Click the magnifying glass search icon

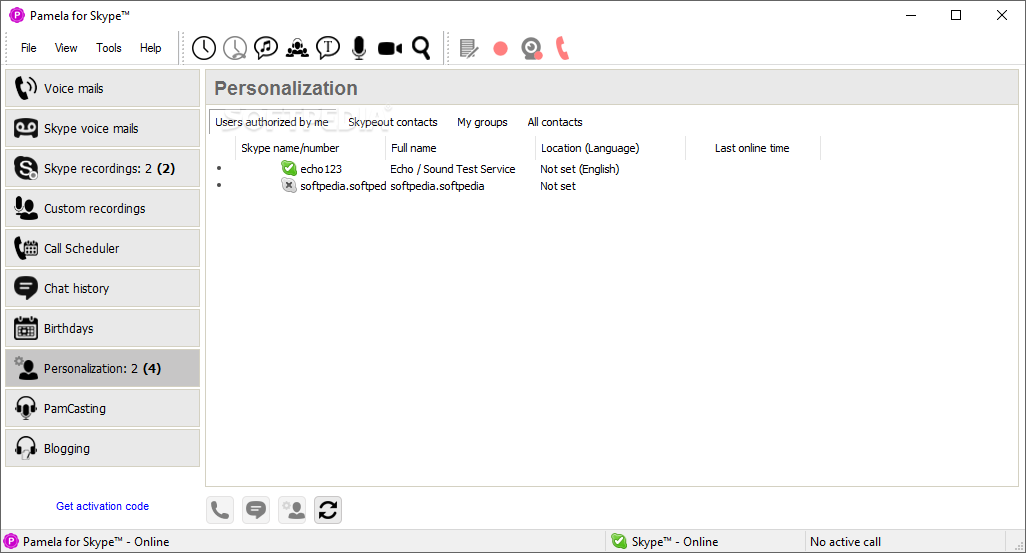pos(421,48)
